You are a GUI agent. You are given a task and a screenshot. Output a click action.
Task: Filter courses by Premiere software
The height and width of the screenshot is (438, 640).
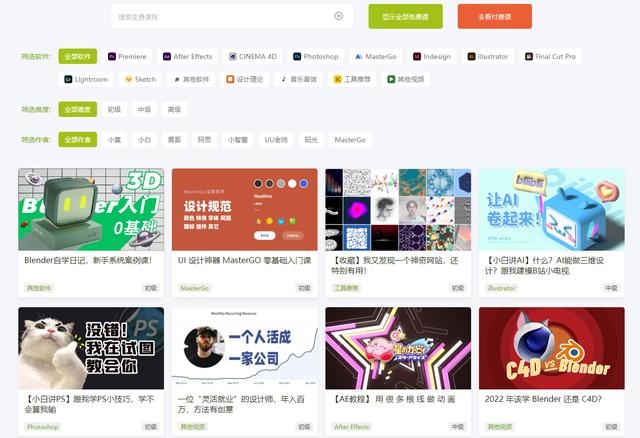point(127,56)
